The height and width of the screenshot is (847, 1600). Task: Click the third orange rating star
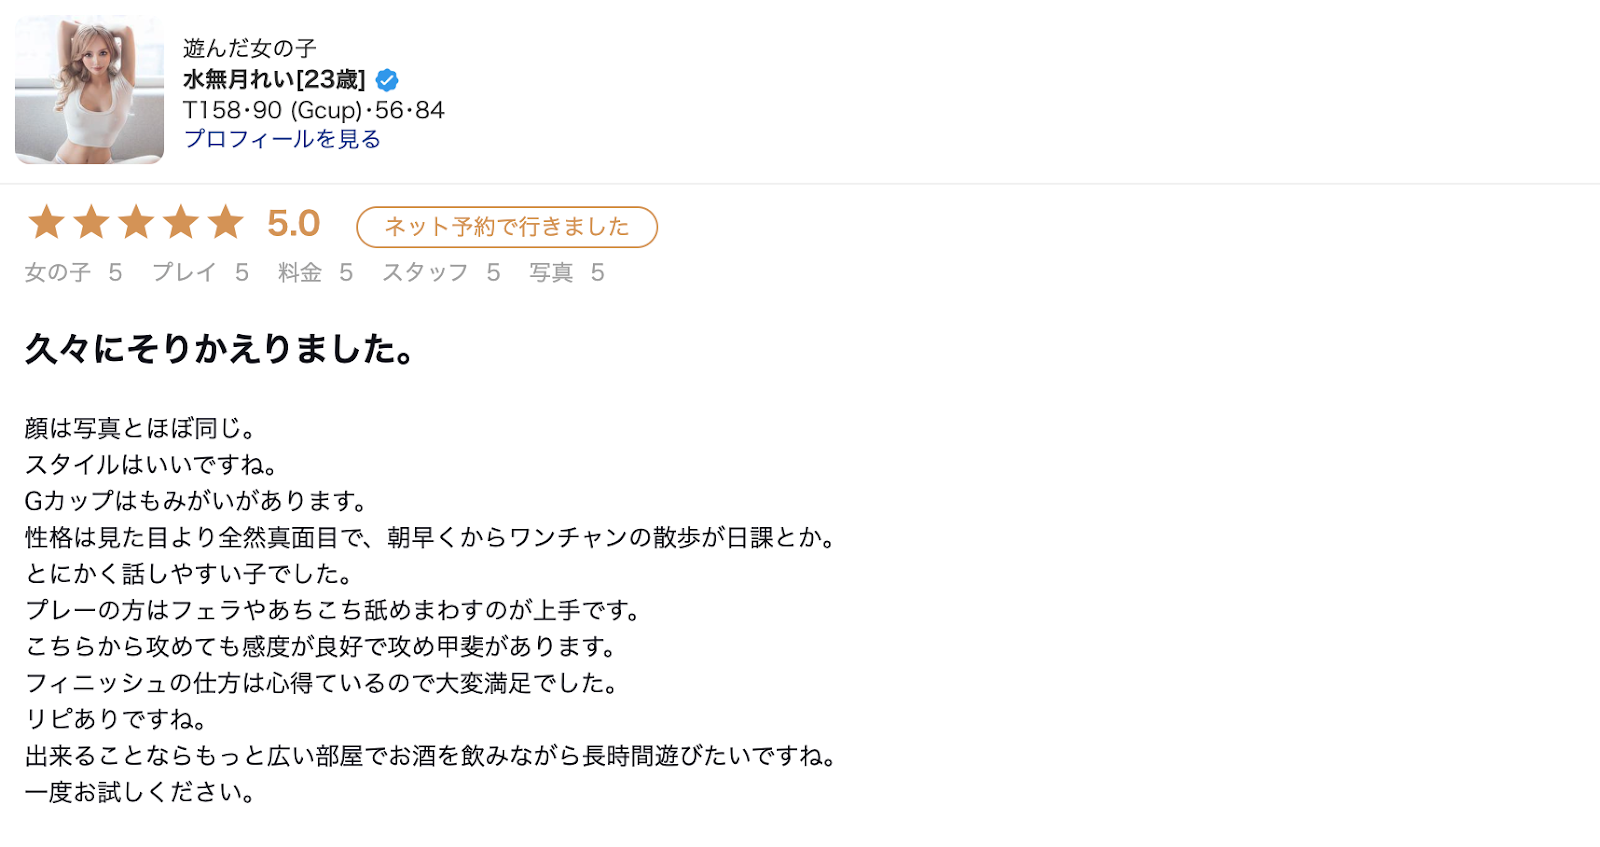(136, 222)
